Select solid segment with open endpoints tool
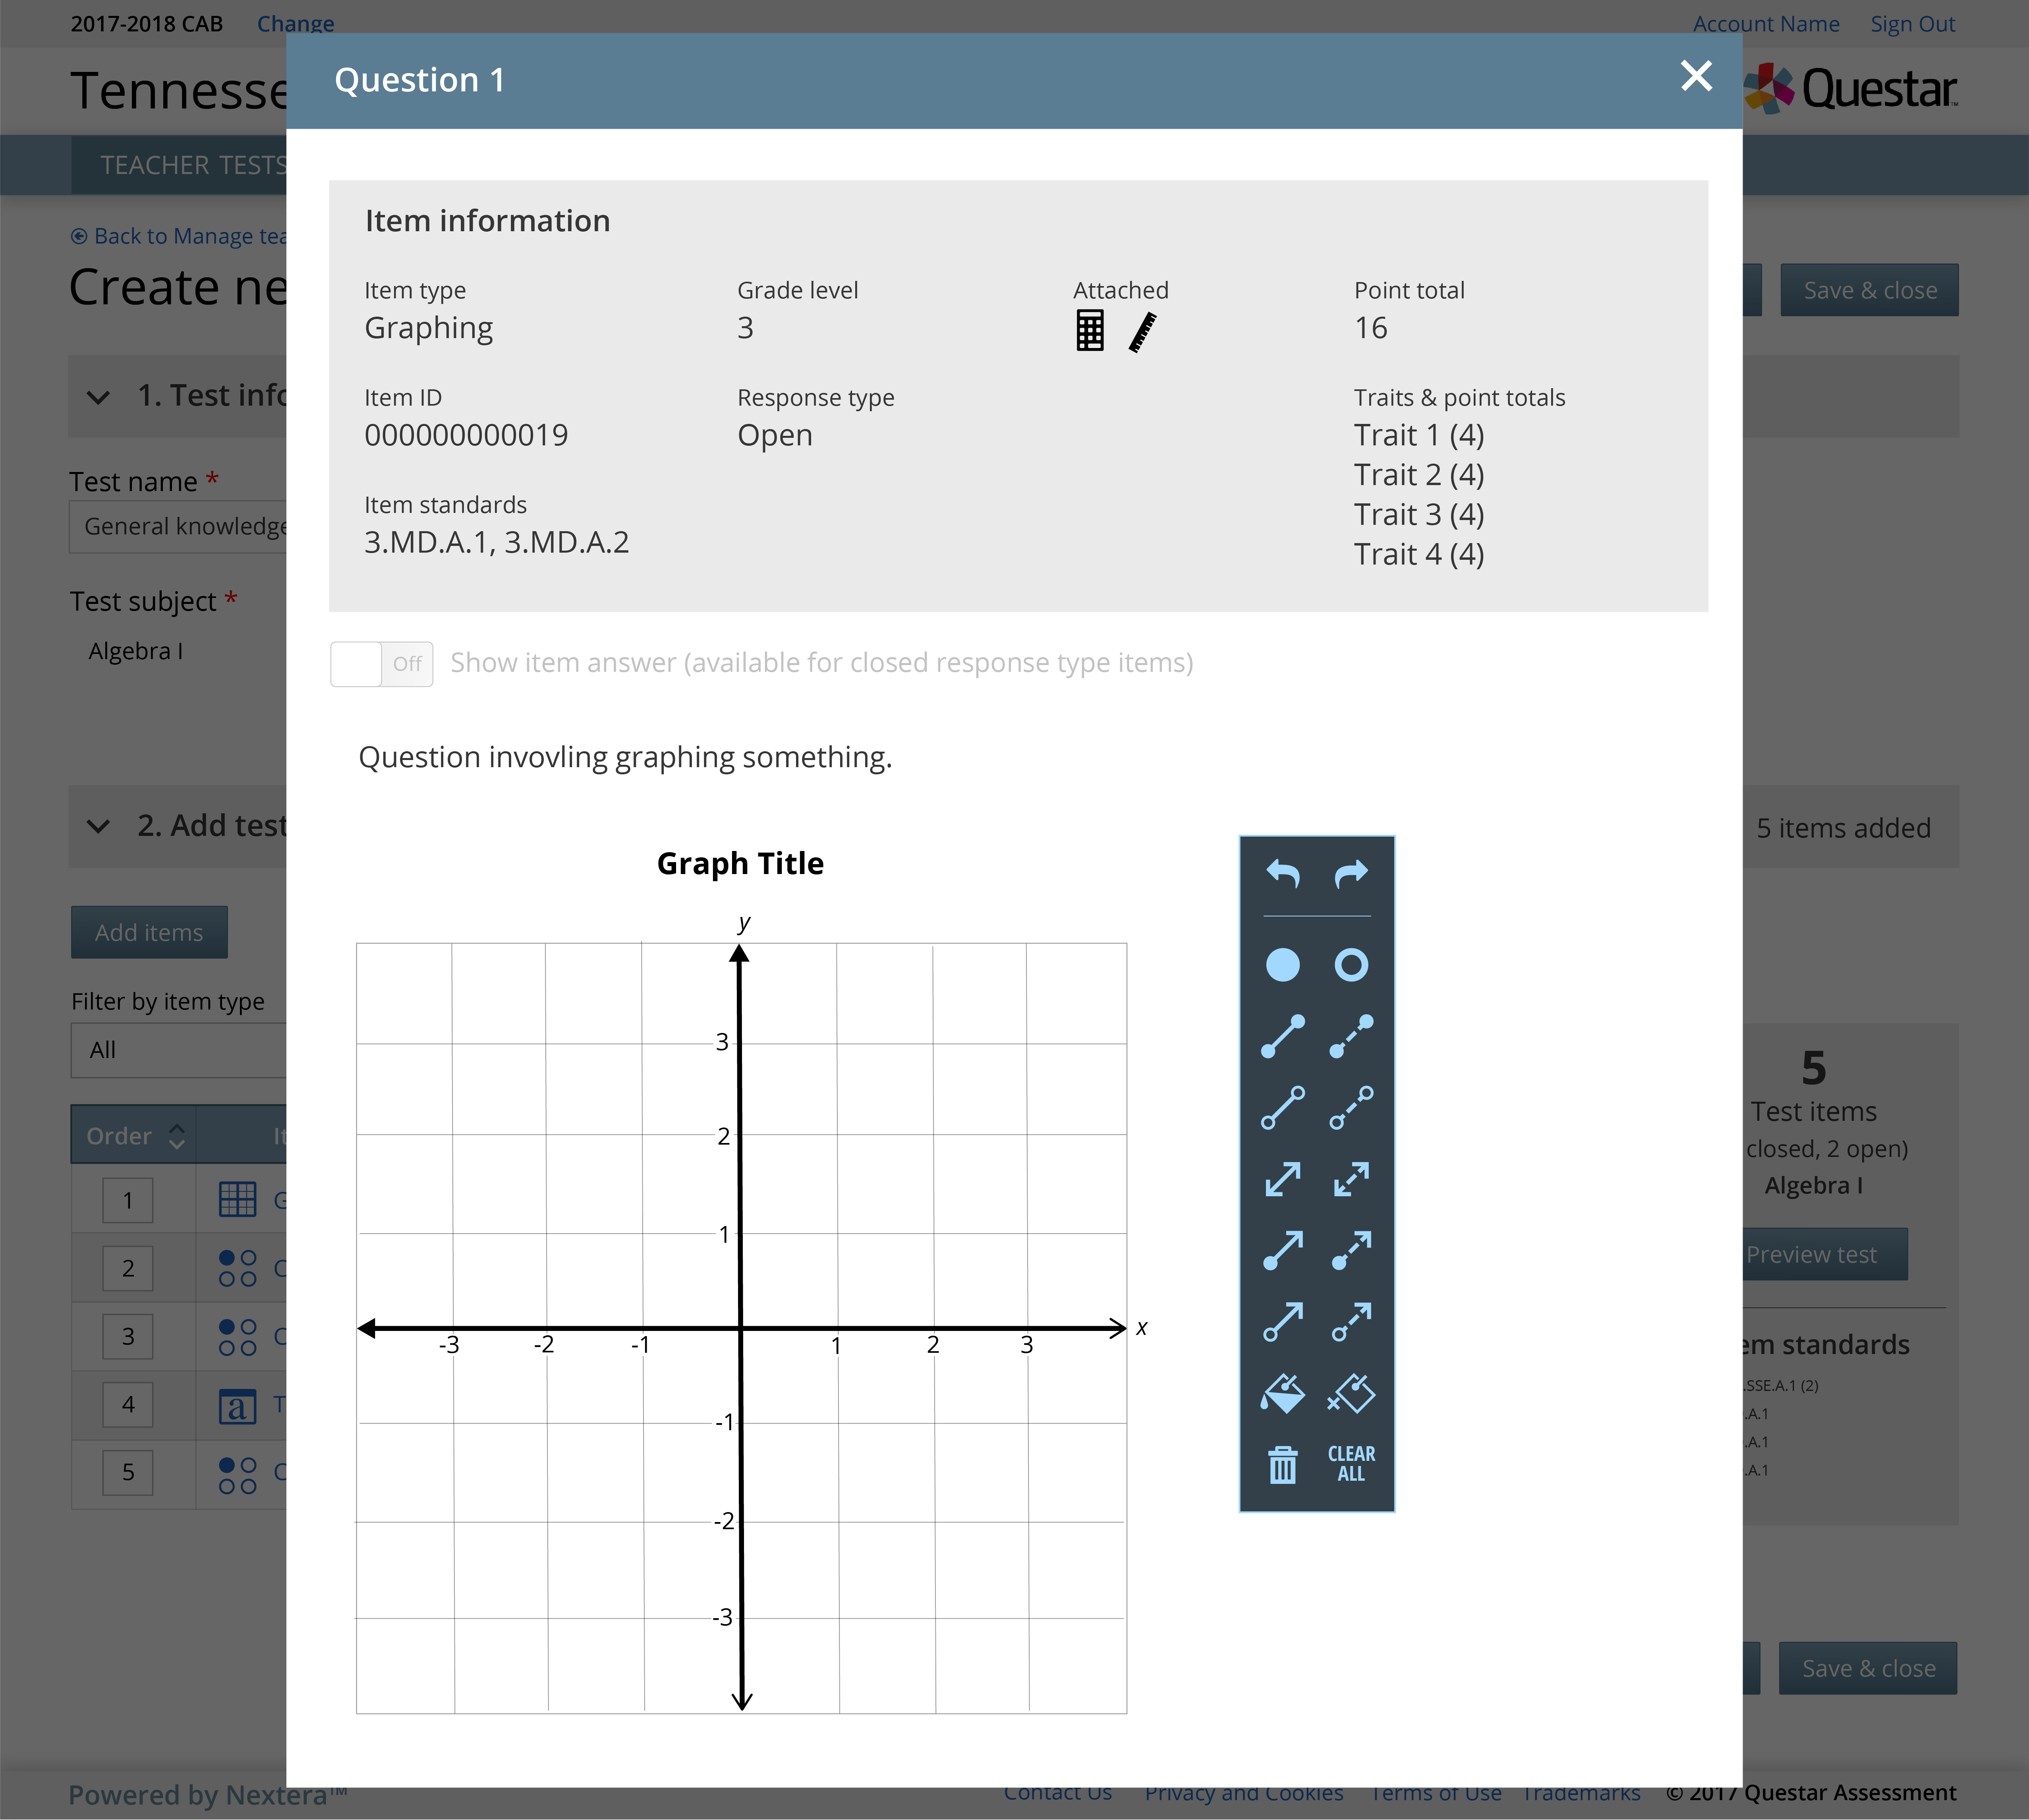Screen dimensions: 2029x1820 coord(1283,1108)
